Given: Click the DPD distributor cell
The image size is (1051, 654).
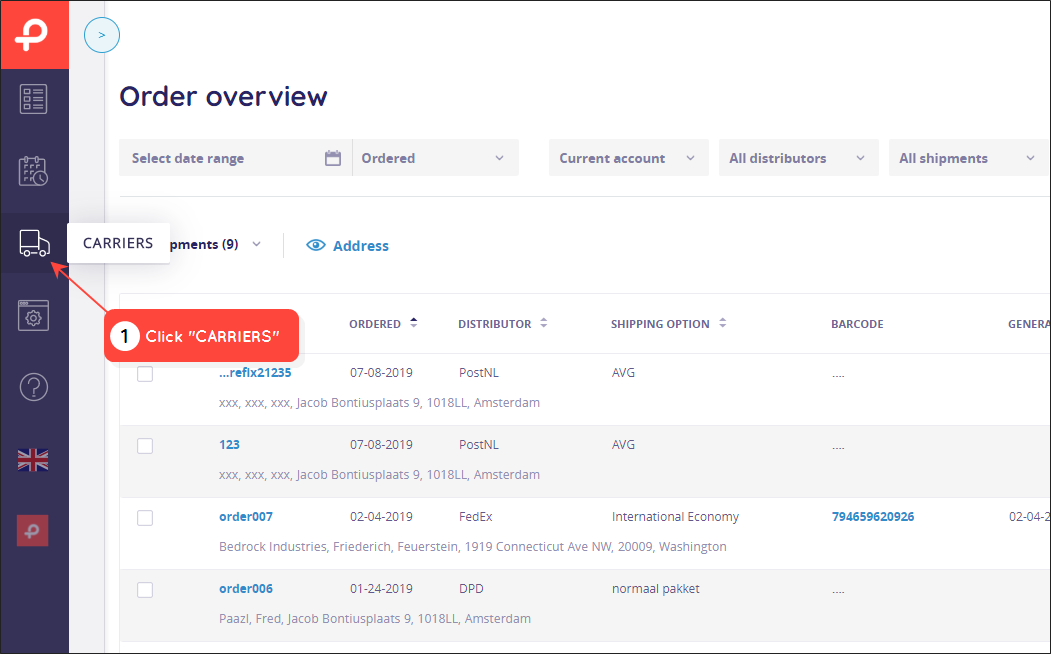Looking at the screenshot, I should tap(471, 588).
